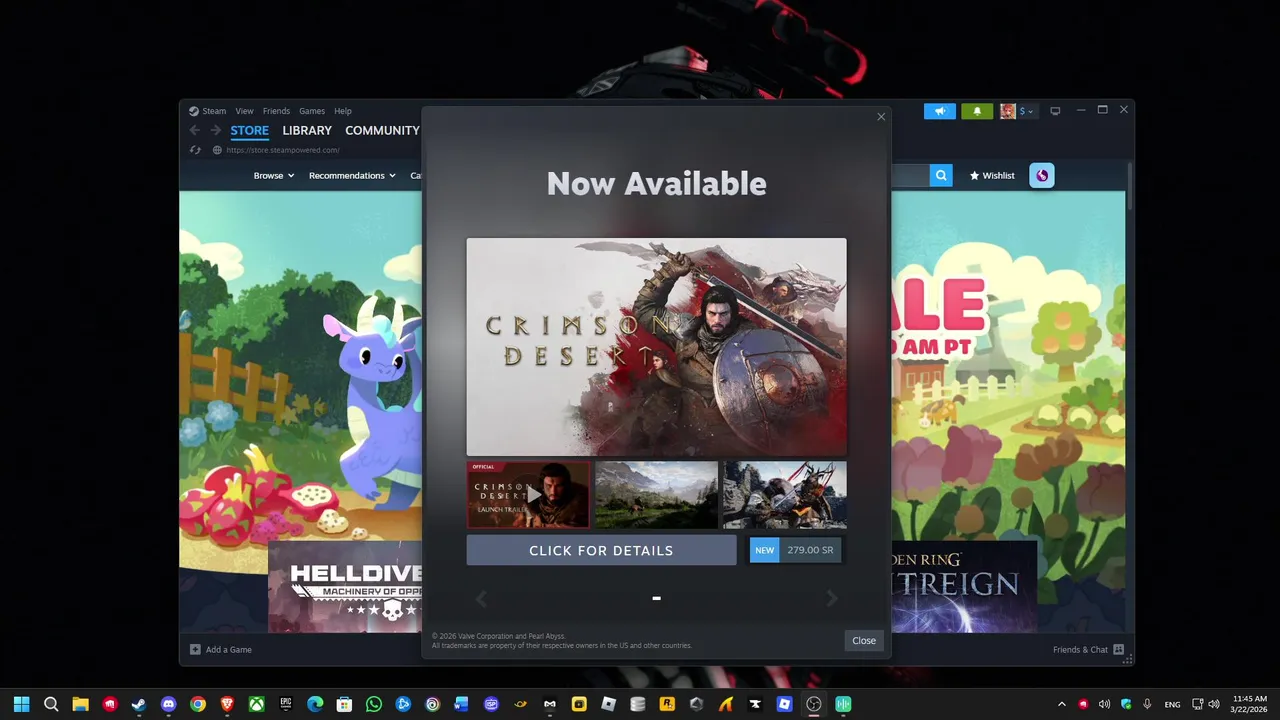Open the Xbox app from the taskbar
The height and width of the screenshot is (720, 1280).
point(256,704)
